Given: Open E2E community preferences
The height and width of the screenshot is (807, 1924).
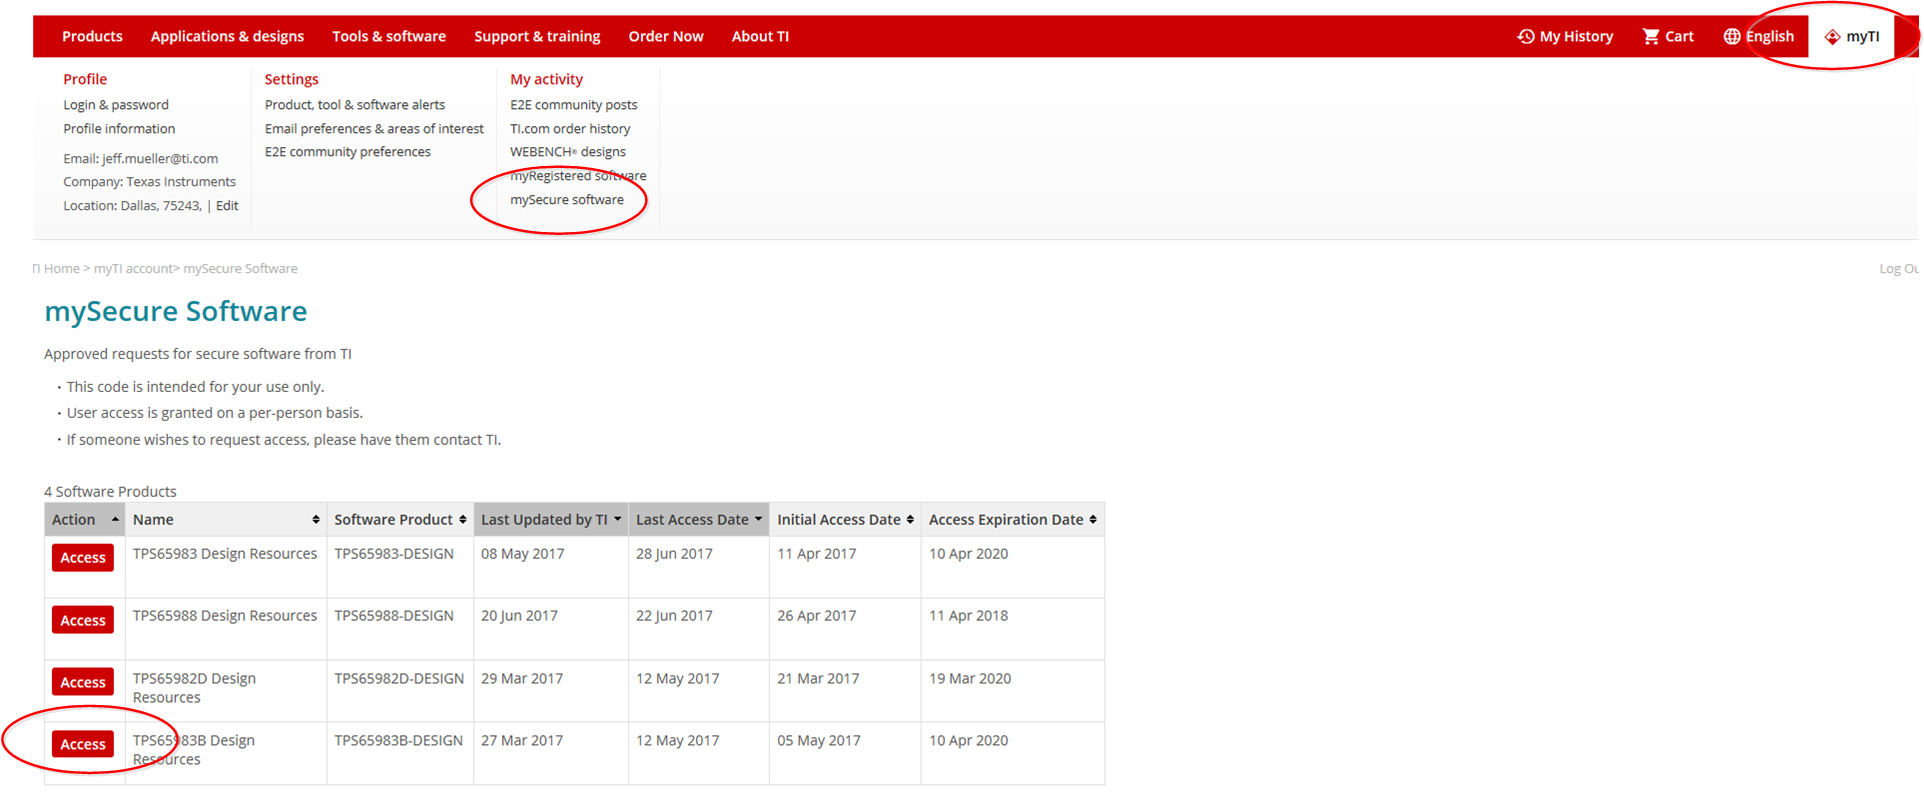Looking at the screenshot, I should tap(348, 152).
